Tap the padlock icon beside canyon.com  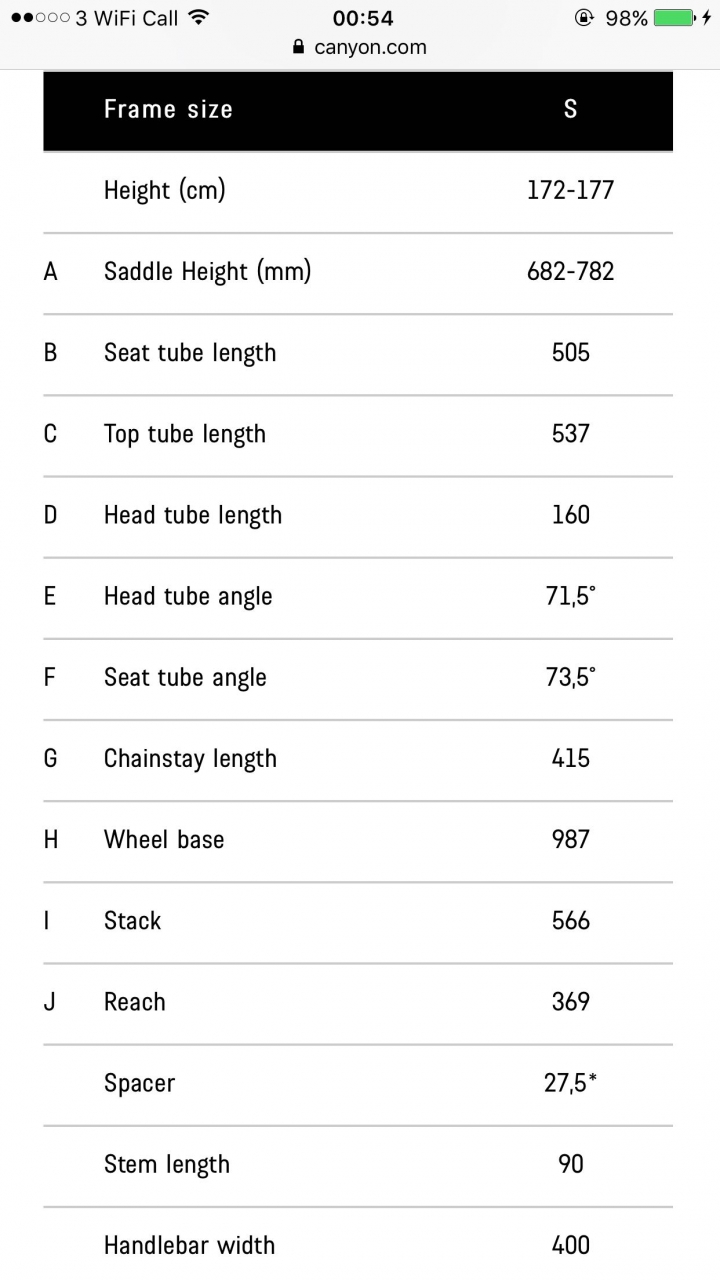(x=297, y=47)
